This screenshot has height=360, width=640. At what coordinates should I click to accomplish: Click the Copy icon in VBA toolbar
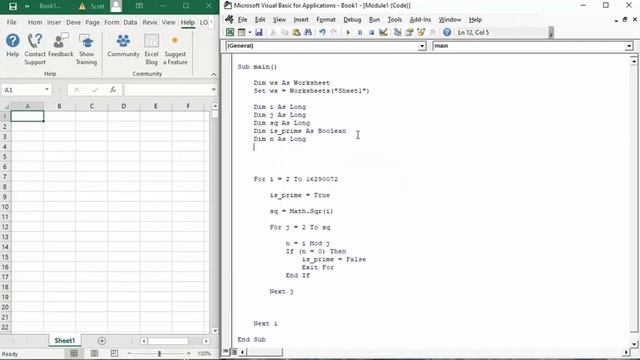point(284,32)
